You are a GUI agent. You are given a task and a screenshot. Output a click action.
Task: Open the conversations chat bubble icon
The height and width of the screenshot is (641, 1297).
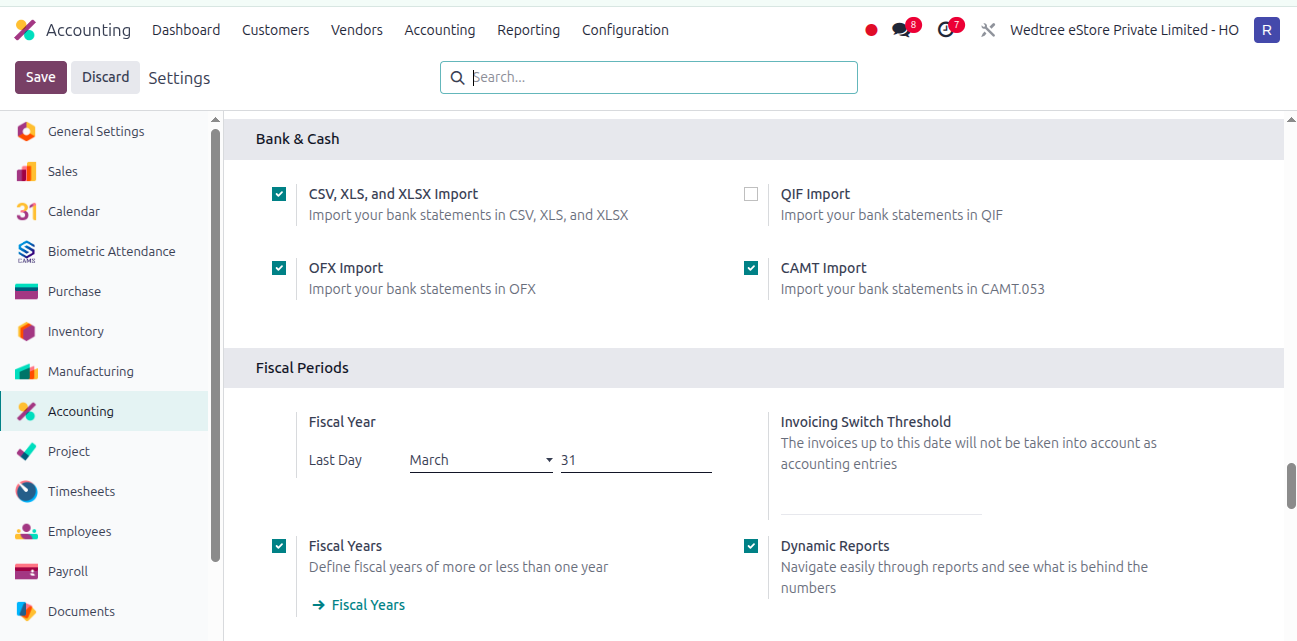coord(902,30)
